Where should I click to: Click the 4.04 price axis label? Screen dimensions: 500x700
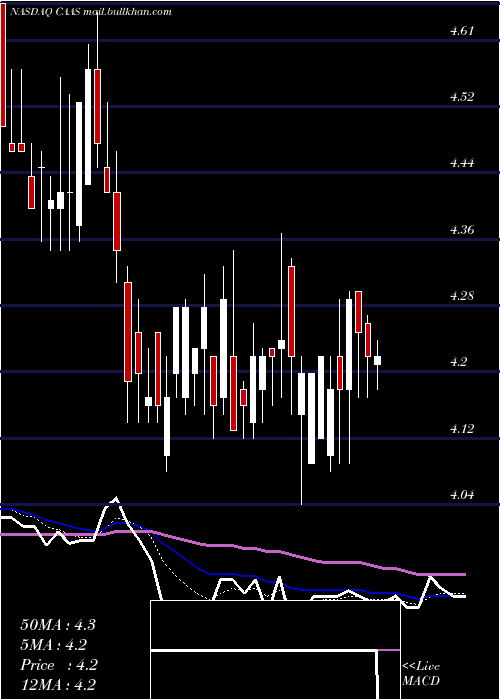coord(462,494)
